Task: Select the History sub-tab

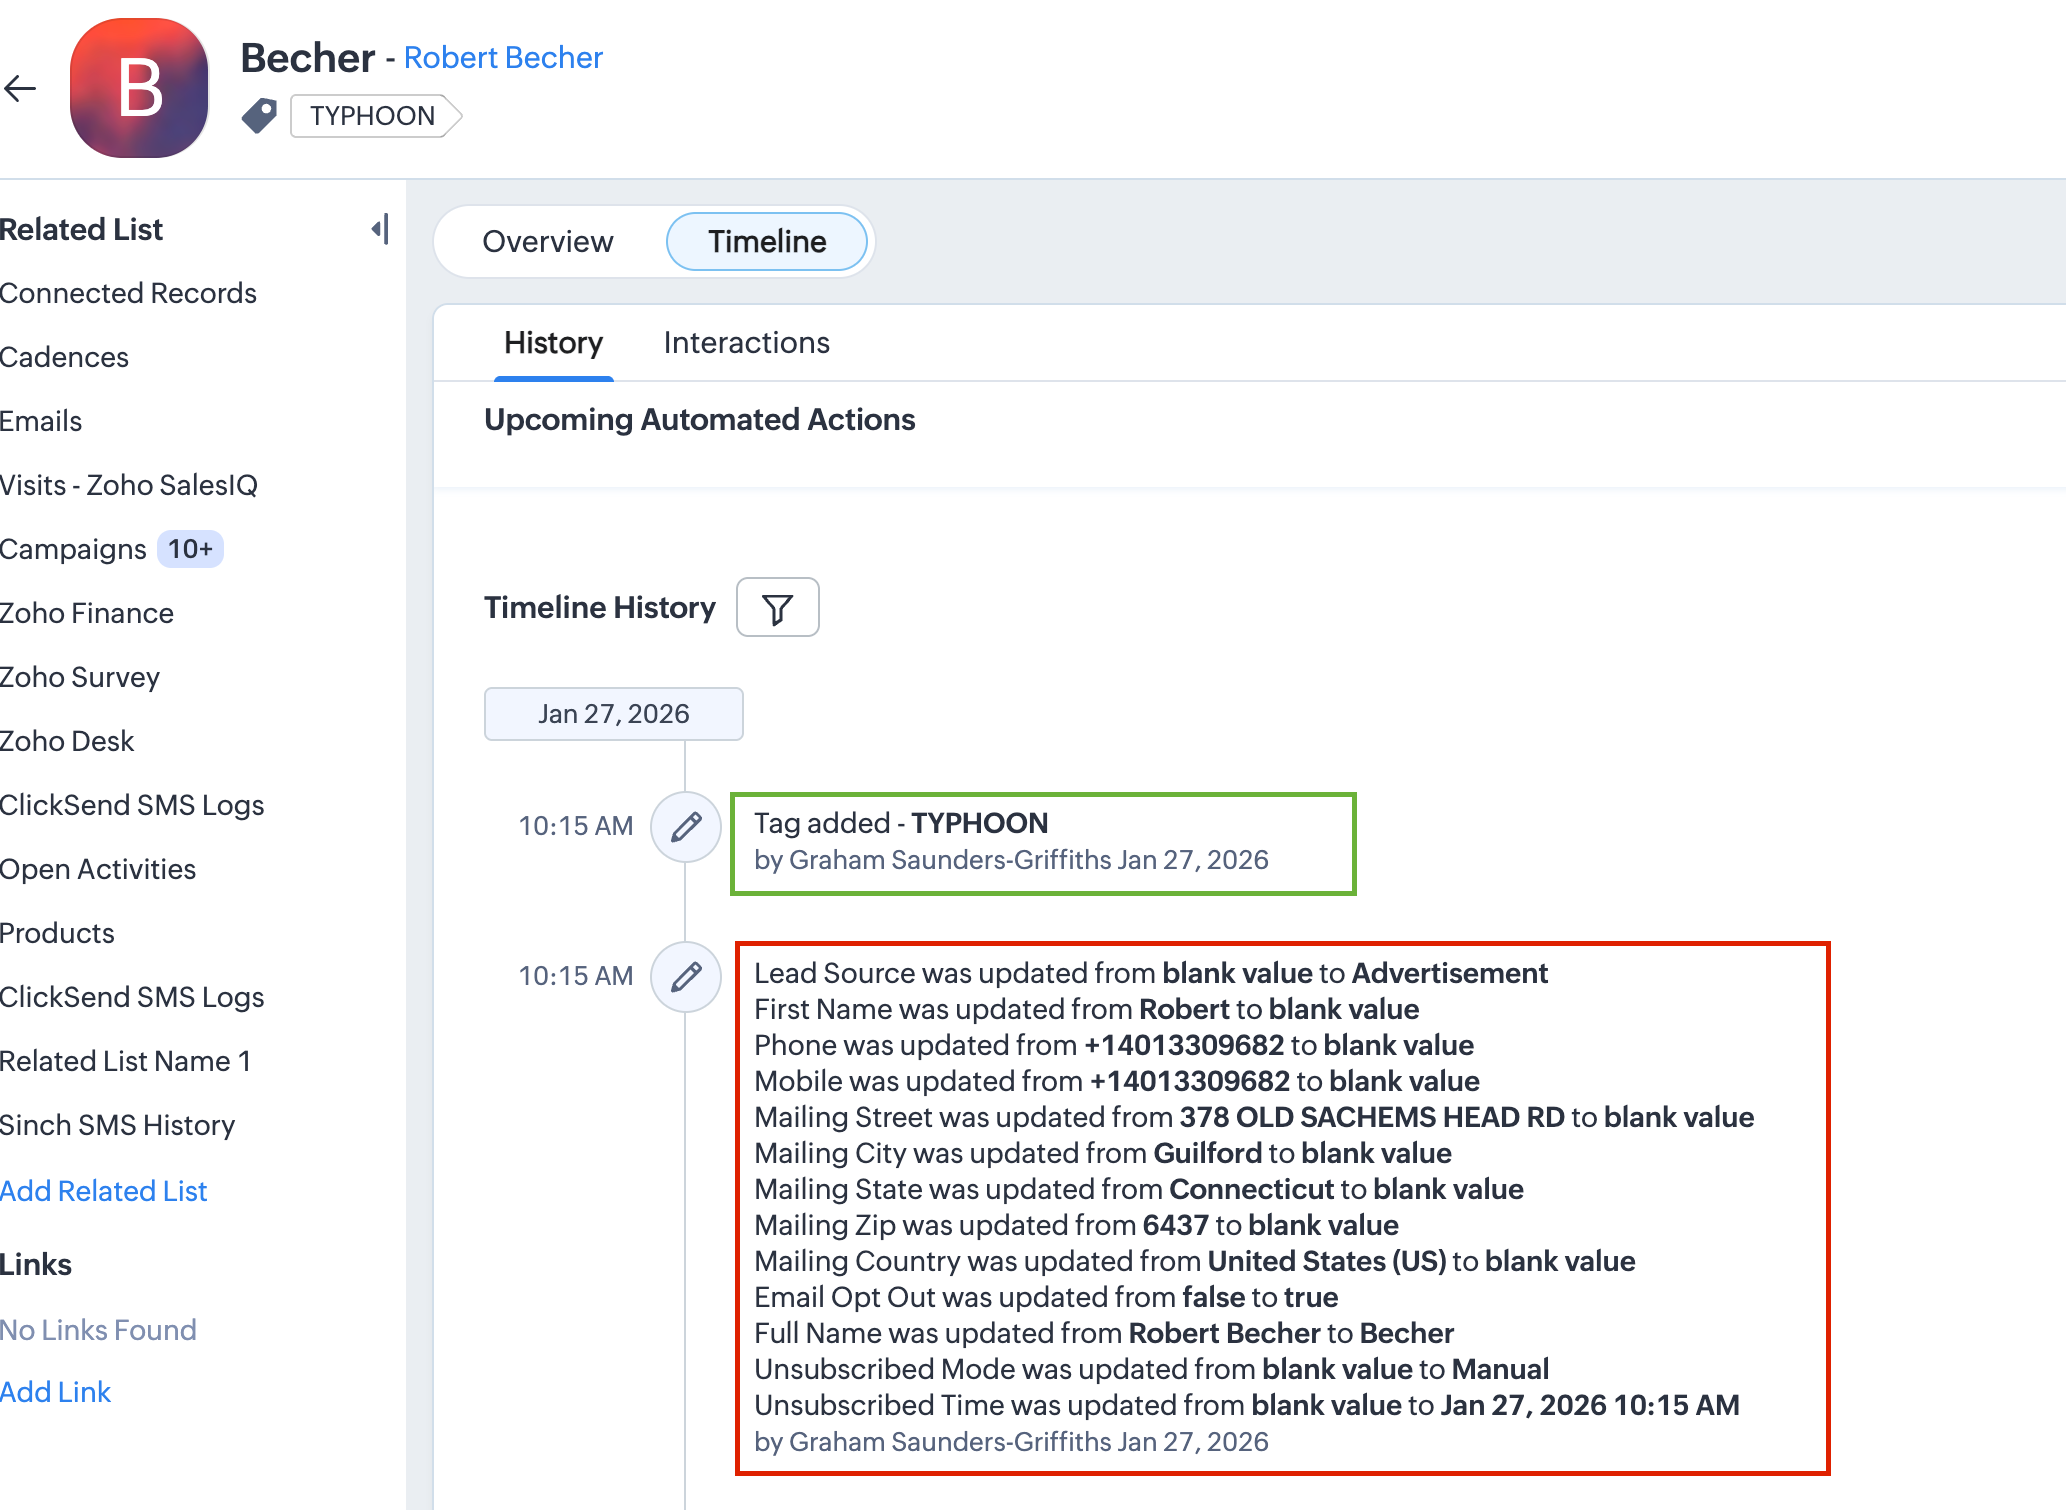Action: click(553, 343)
